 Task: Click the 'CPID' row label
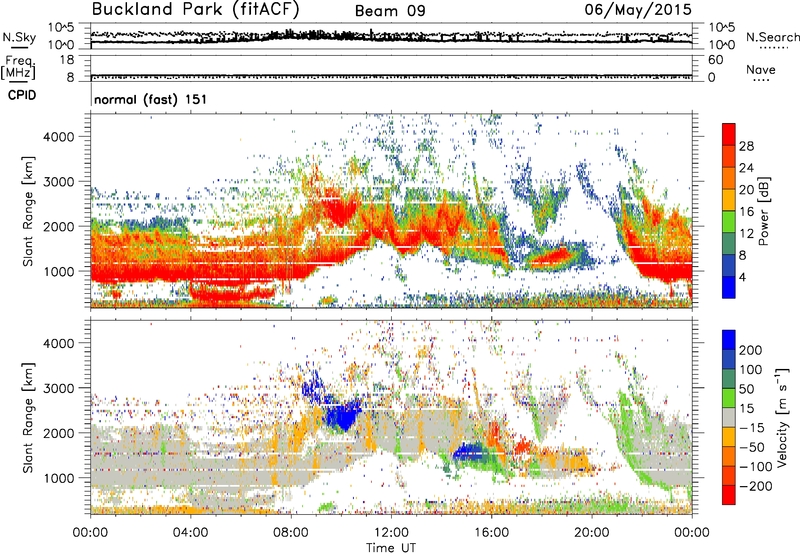22,95
